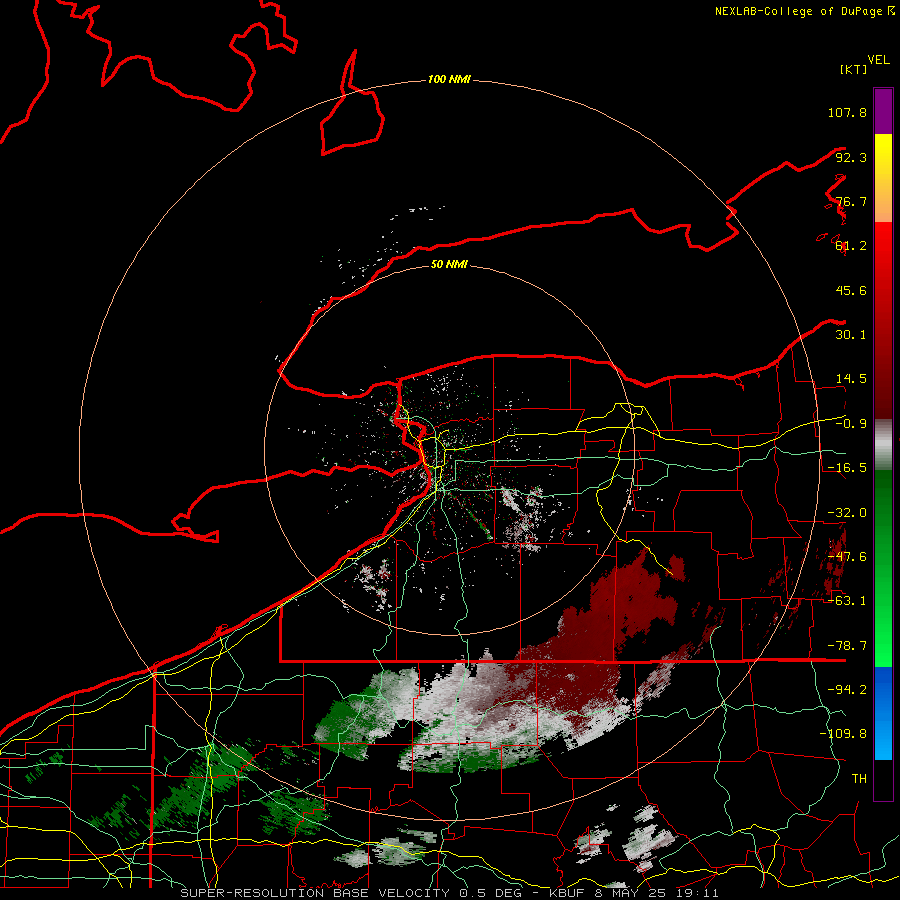900x900 pixels.
Task: Select the 61.2 scale value
Action: (851, 246)
